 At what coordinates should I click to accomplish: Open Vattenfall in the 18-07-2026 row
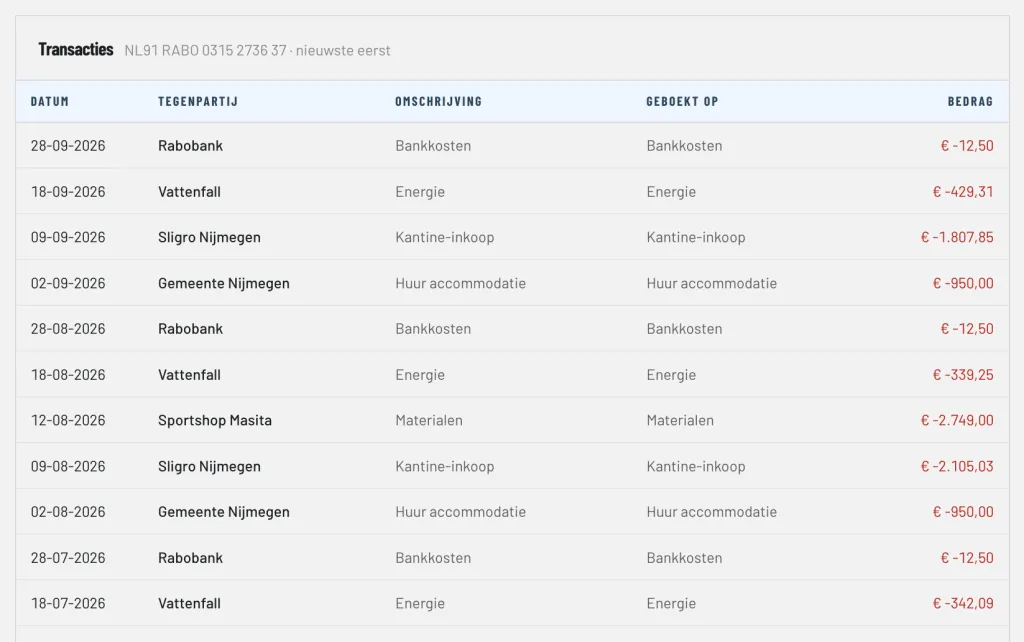189,603
